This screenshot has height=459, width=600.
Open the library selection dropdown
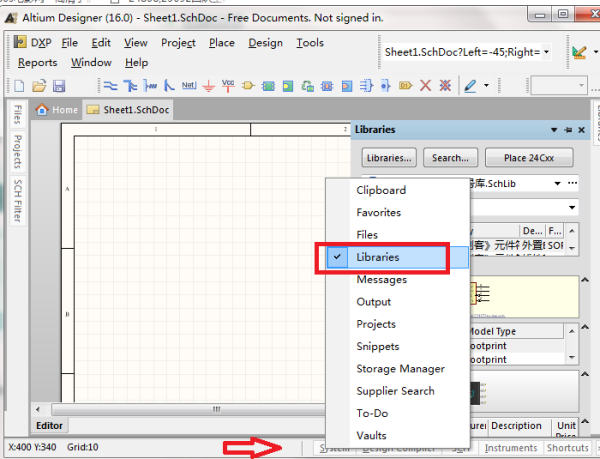(x=558, y=184)
